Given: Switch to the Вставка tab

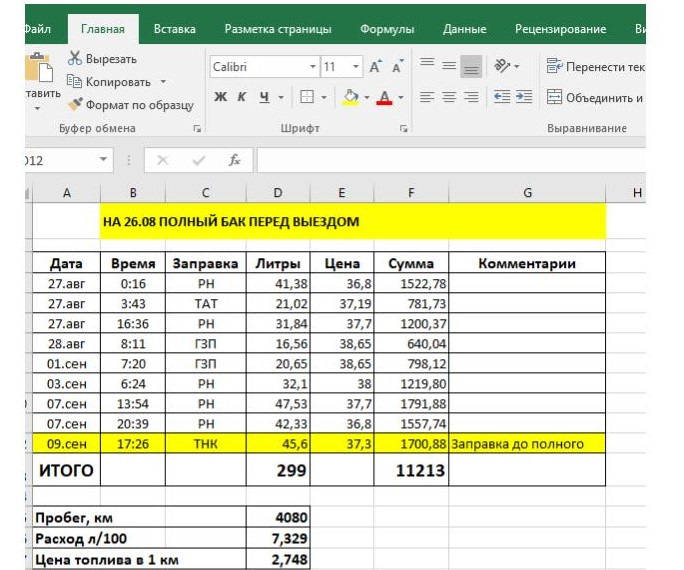Looking at the screenshot, I should [x=175, y=29].
